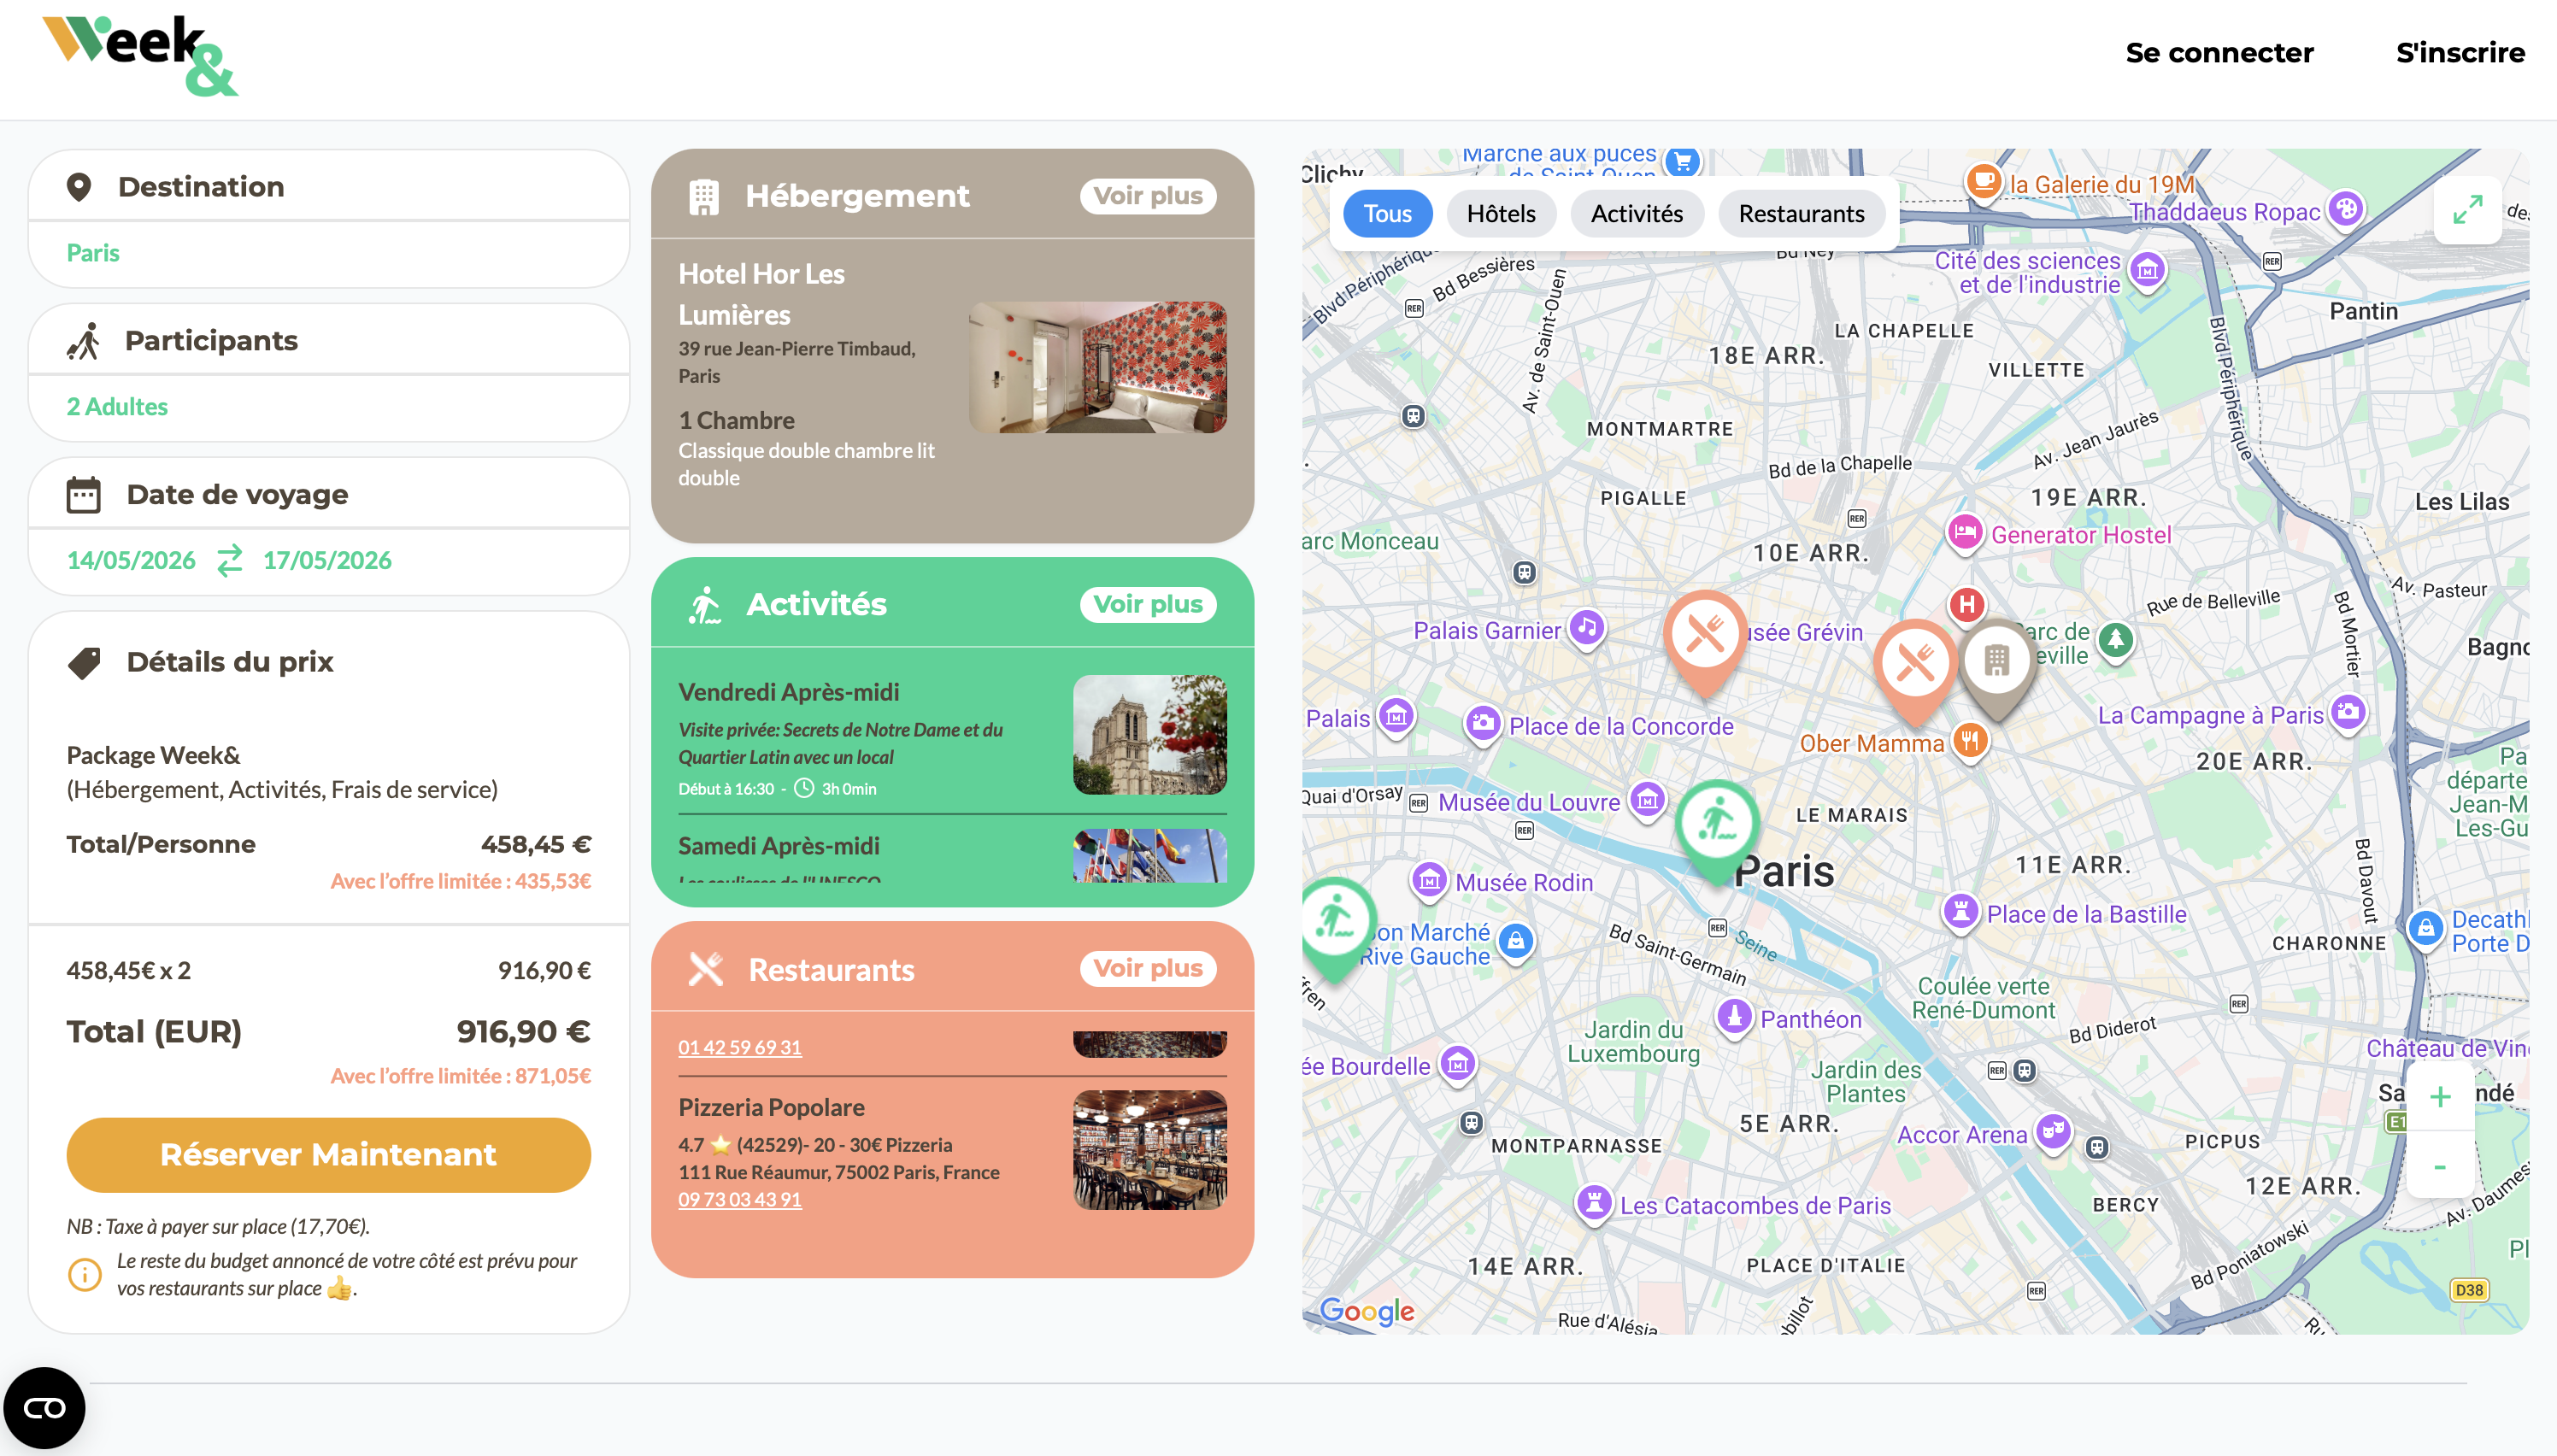This screenshot has height=1456, width=2557.
Task: Change the departure date 14/05/2026
Action: 131,560
